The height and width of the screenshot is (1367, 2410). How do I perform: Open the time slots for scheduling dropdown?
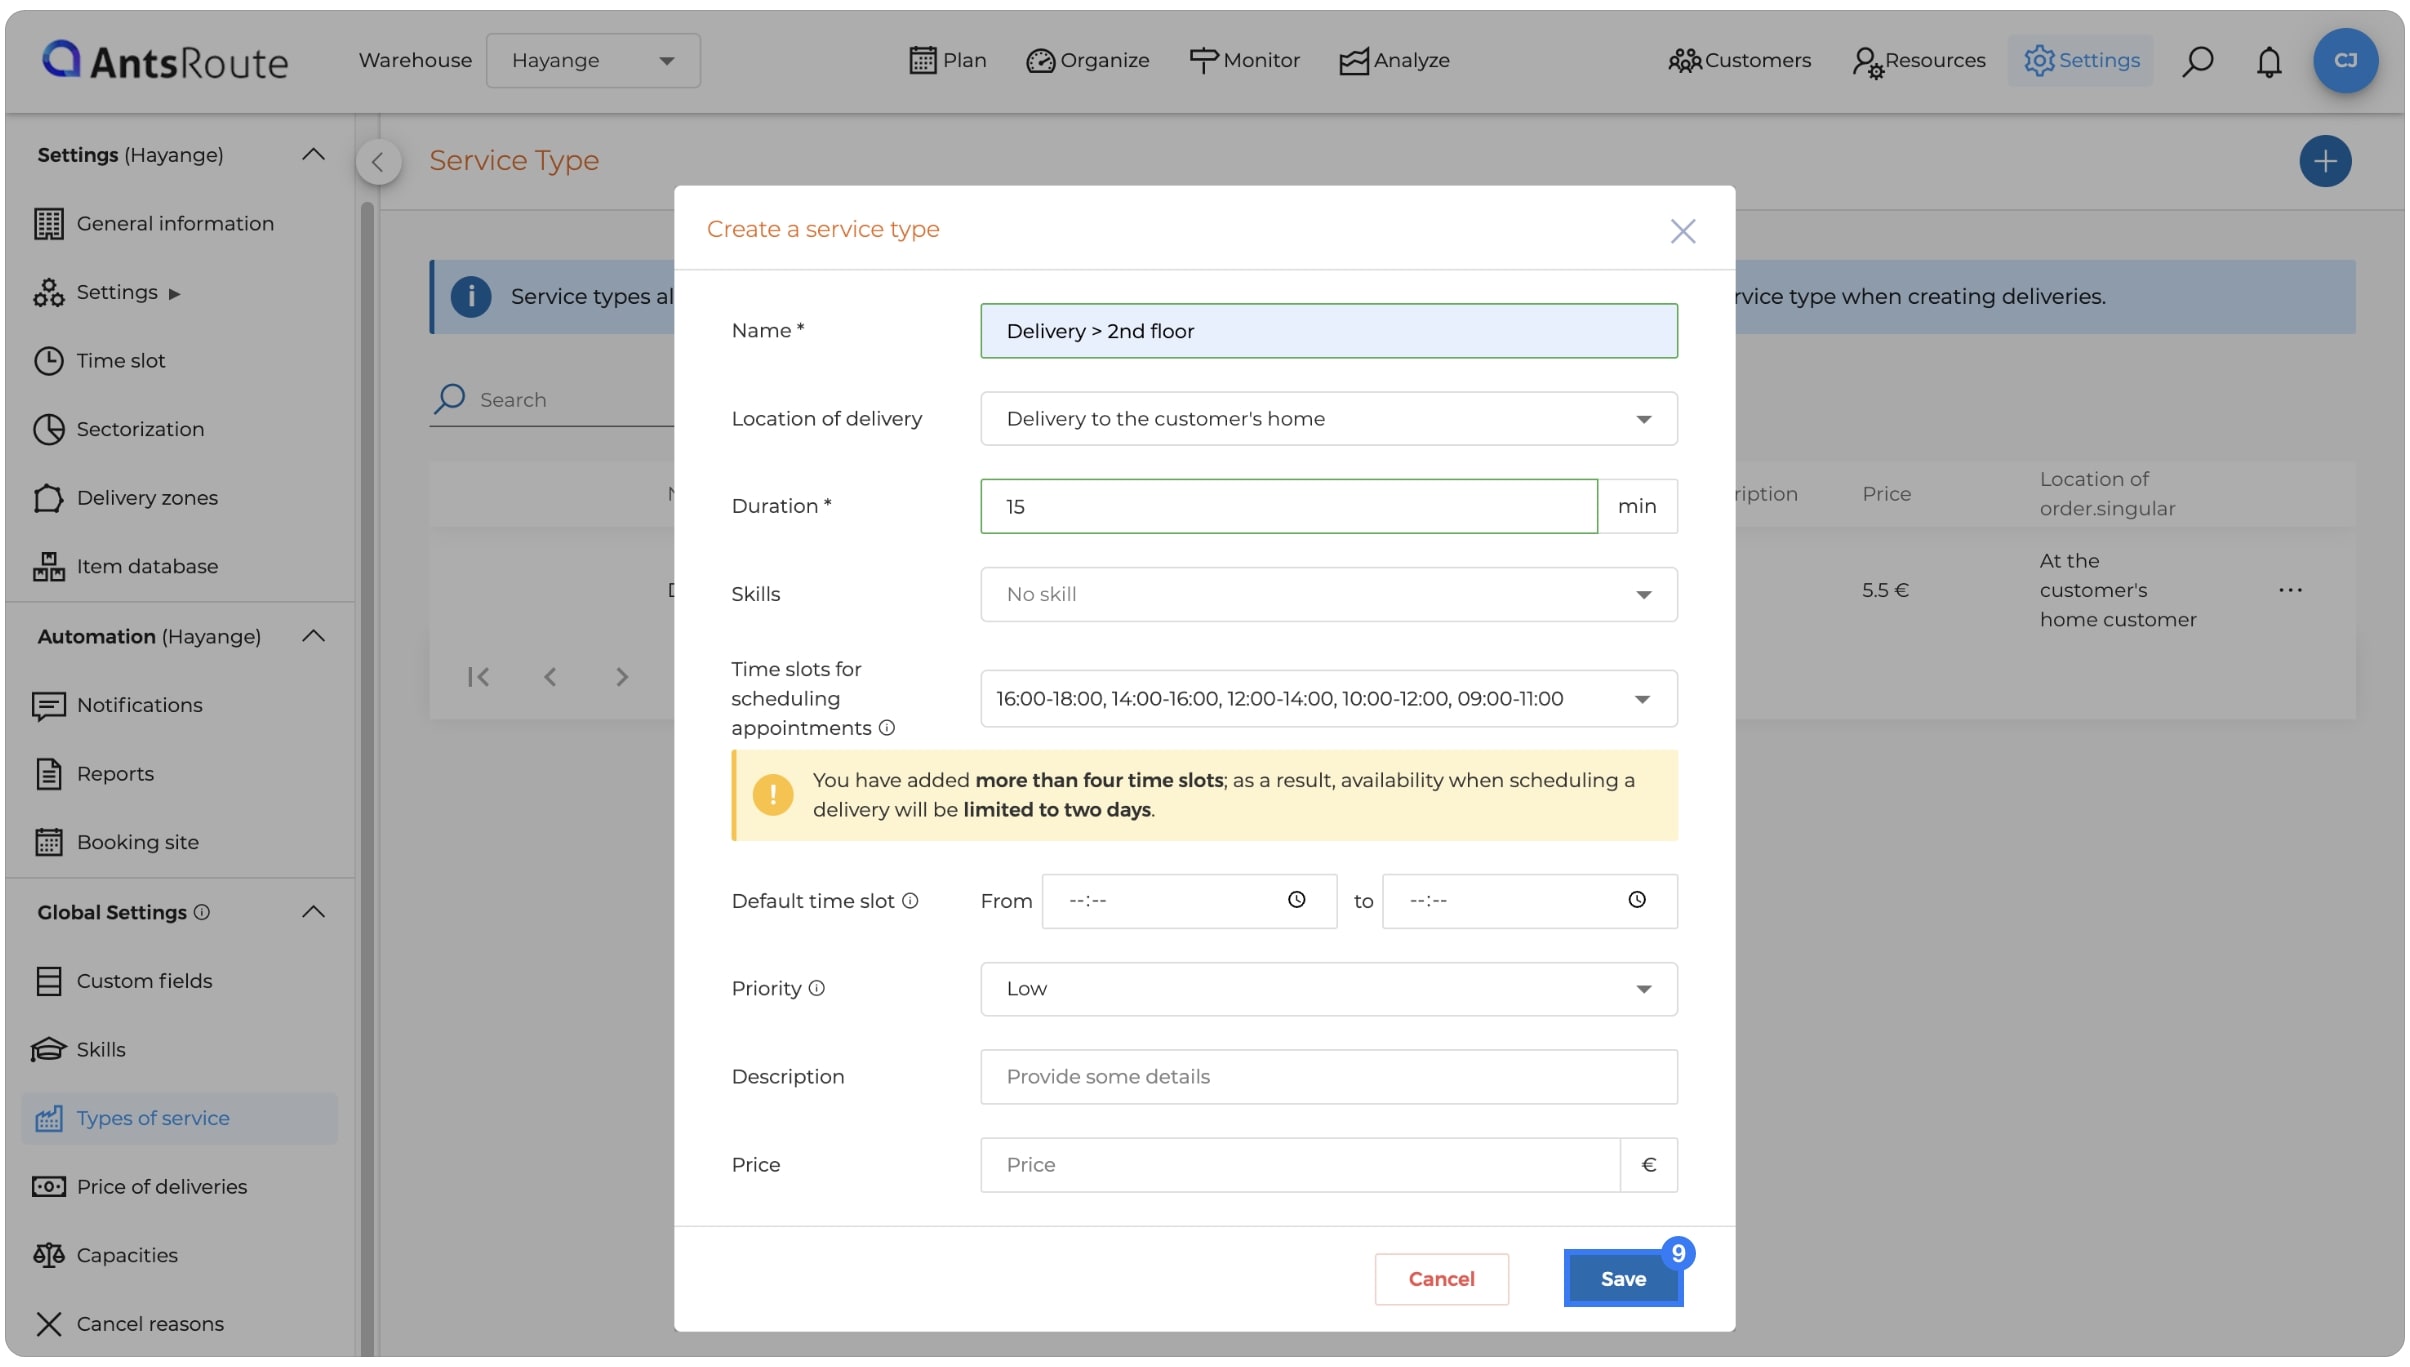[x=1328, y=699]
